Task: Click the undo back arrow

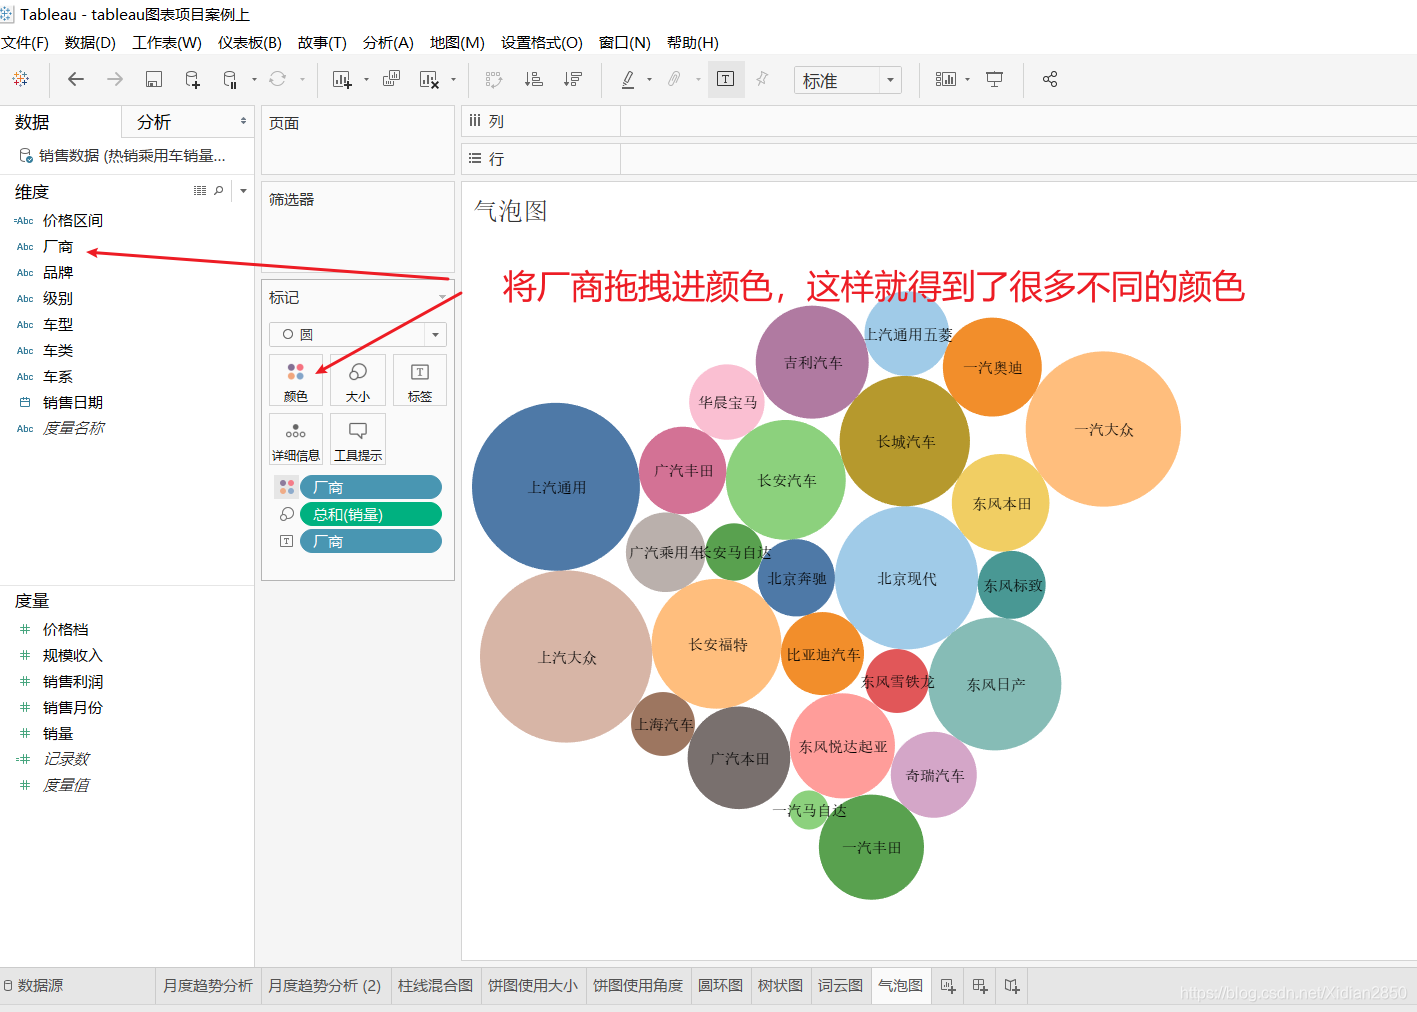Action: 76,79
